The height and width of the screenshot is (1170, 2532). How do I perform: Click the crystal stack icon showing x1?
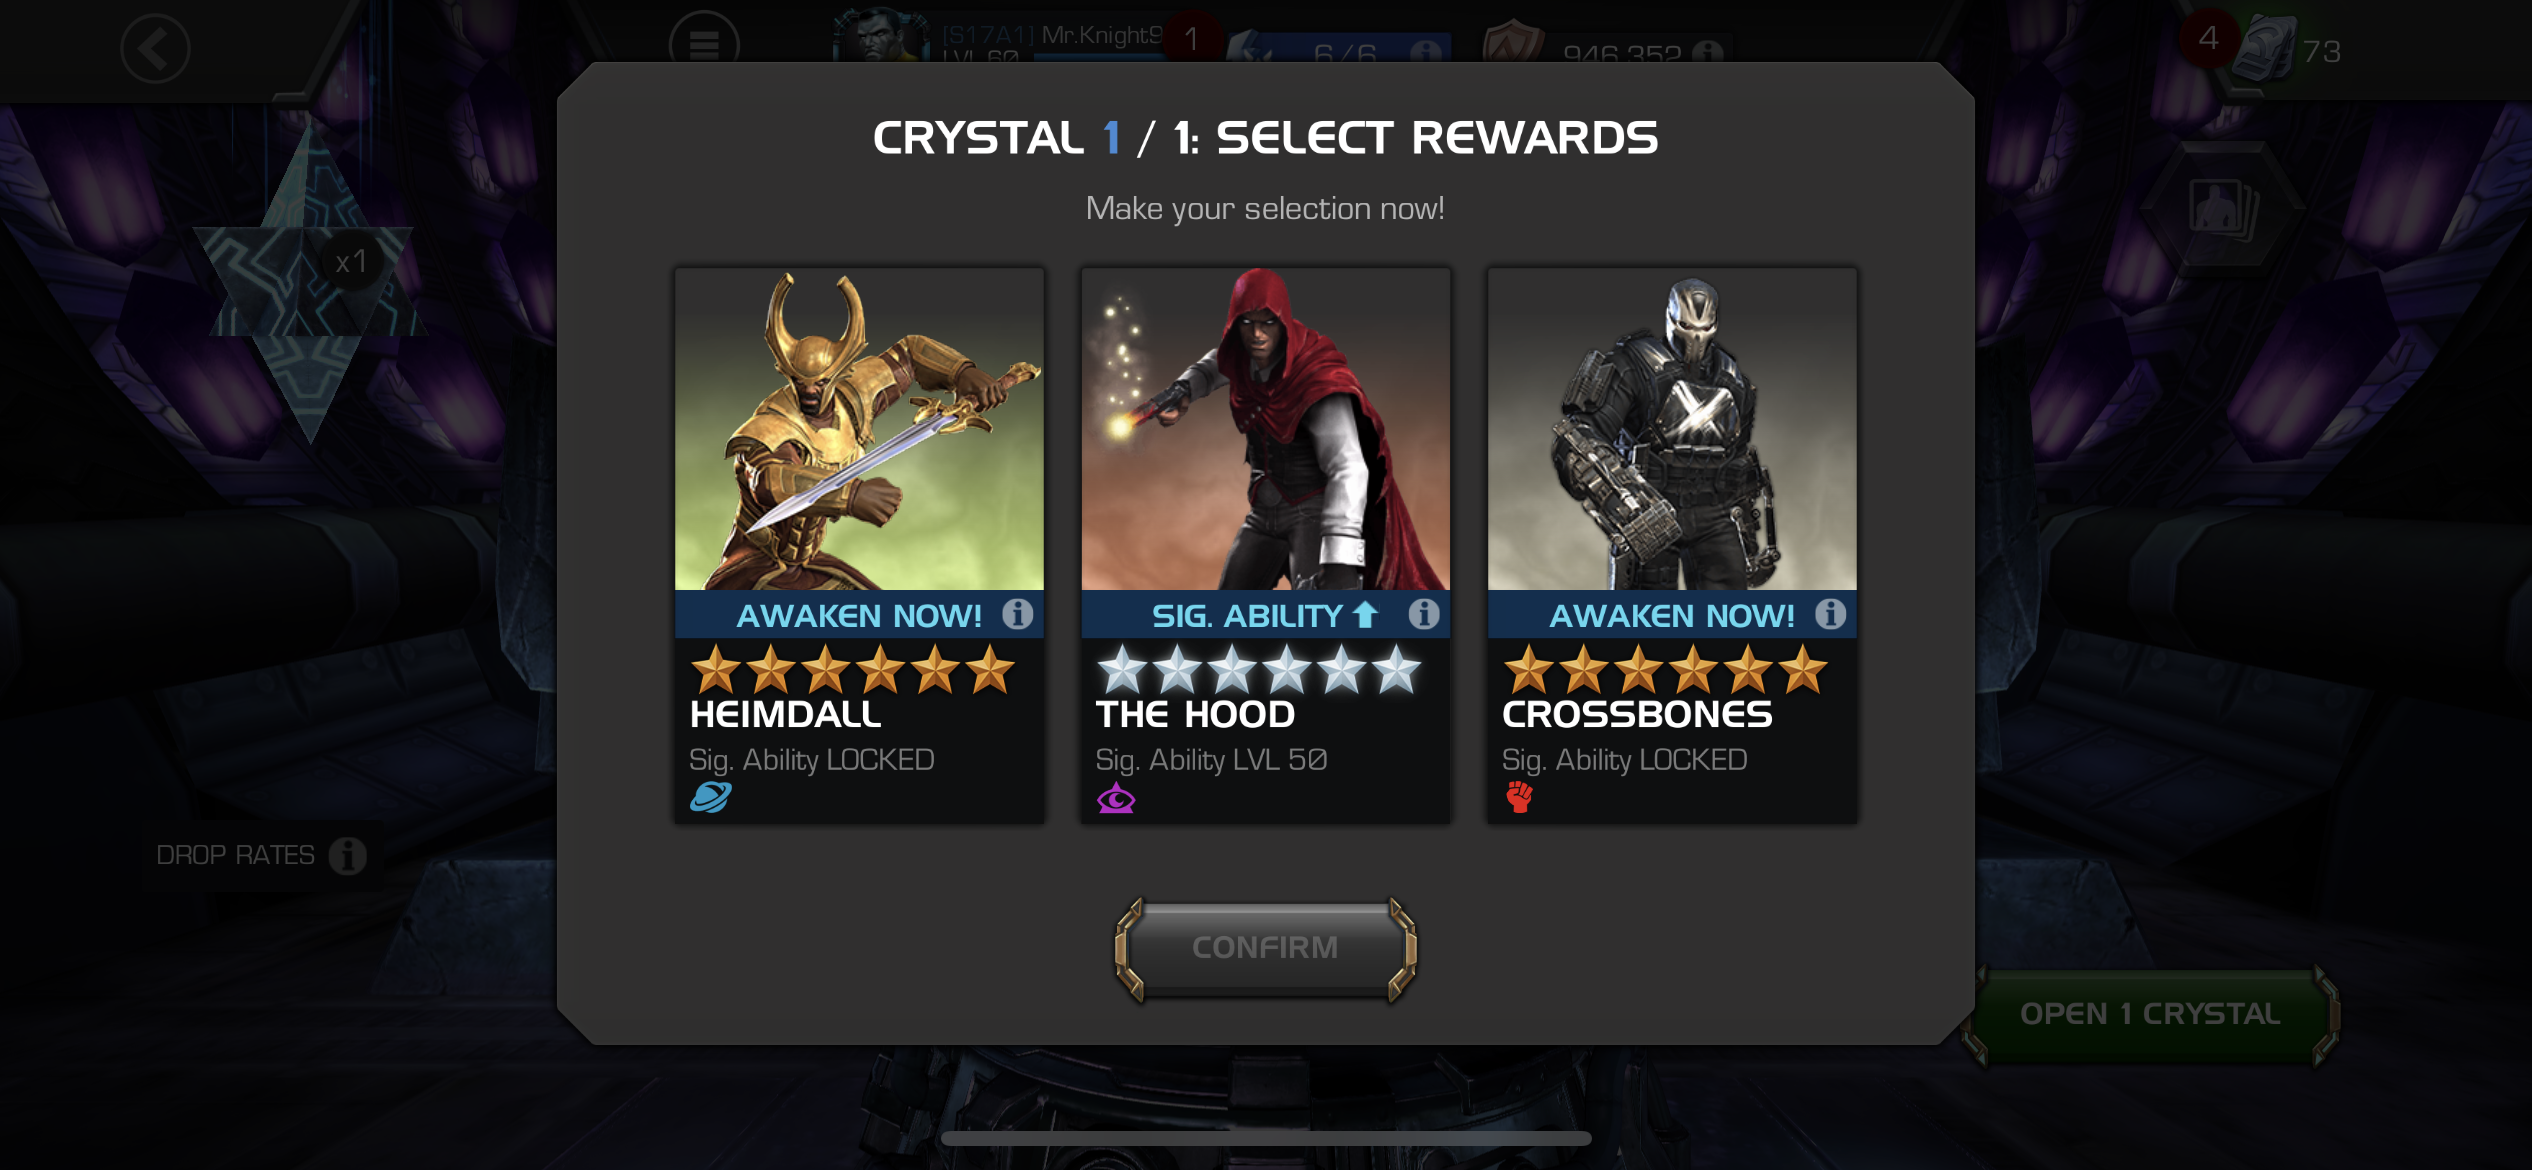pos(308,285)
